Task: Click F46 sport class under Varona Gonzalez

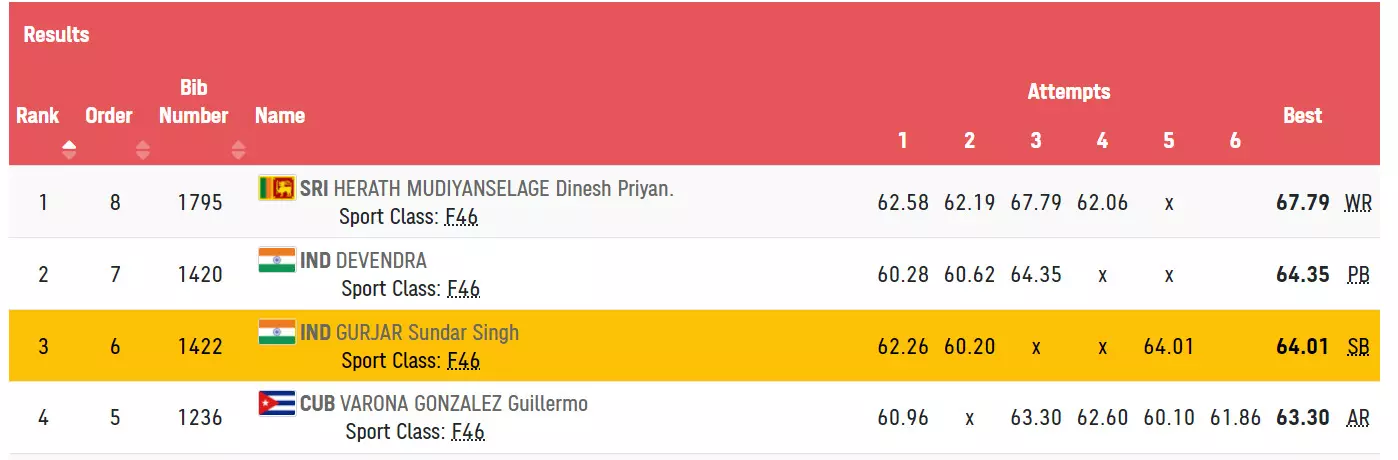Action: coord(468,433)
